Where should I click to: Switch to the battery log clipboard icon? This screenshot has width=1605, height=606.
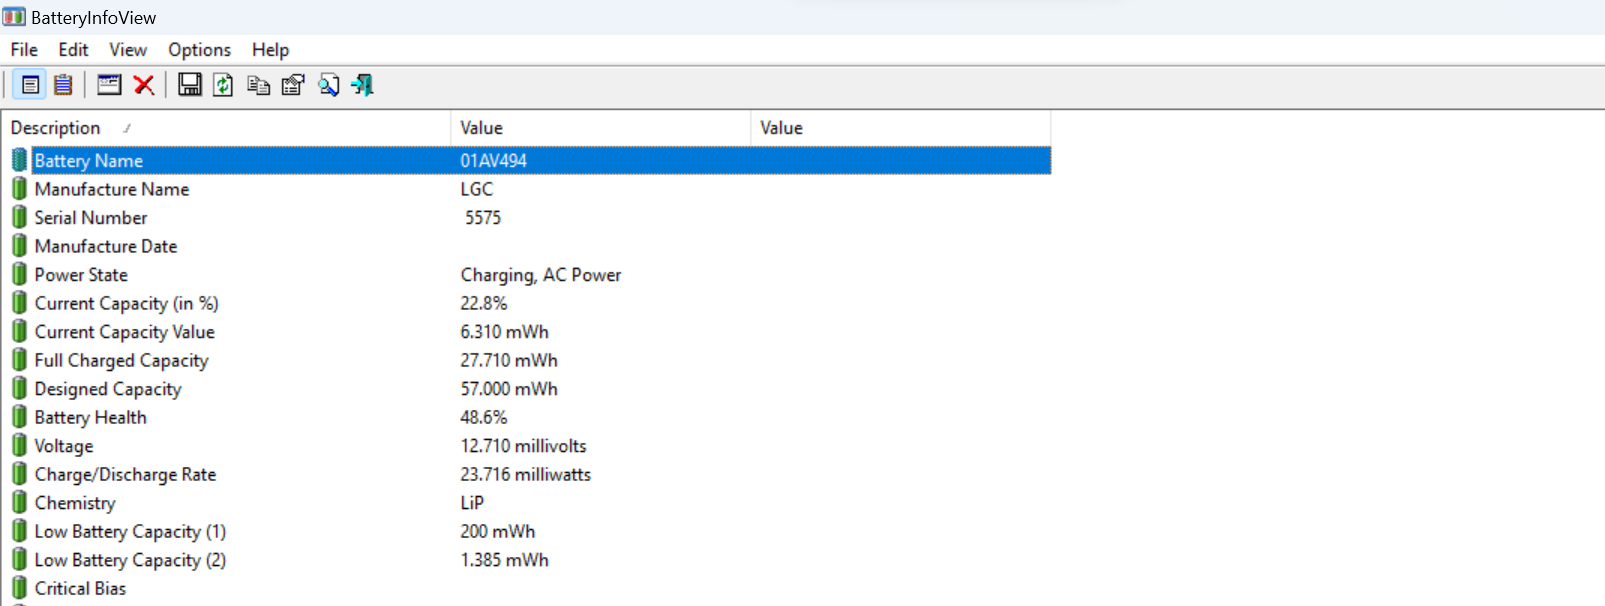tap(63, 85)
